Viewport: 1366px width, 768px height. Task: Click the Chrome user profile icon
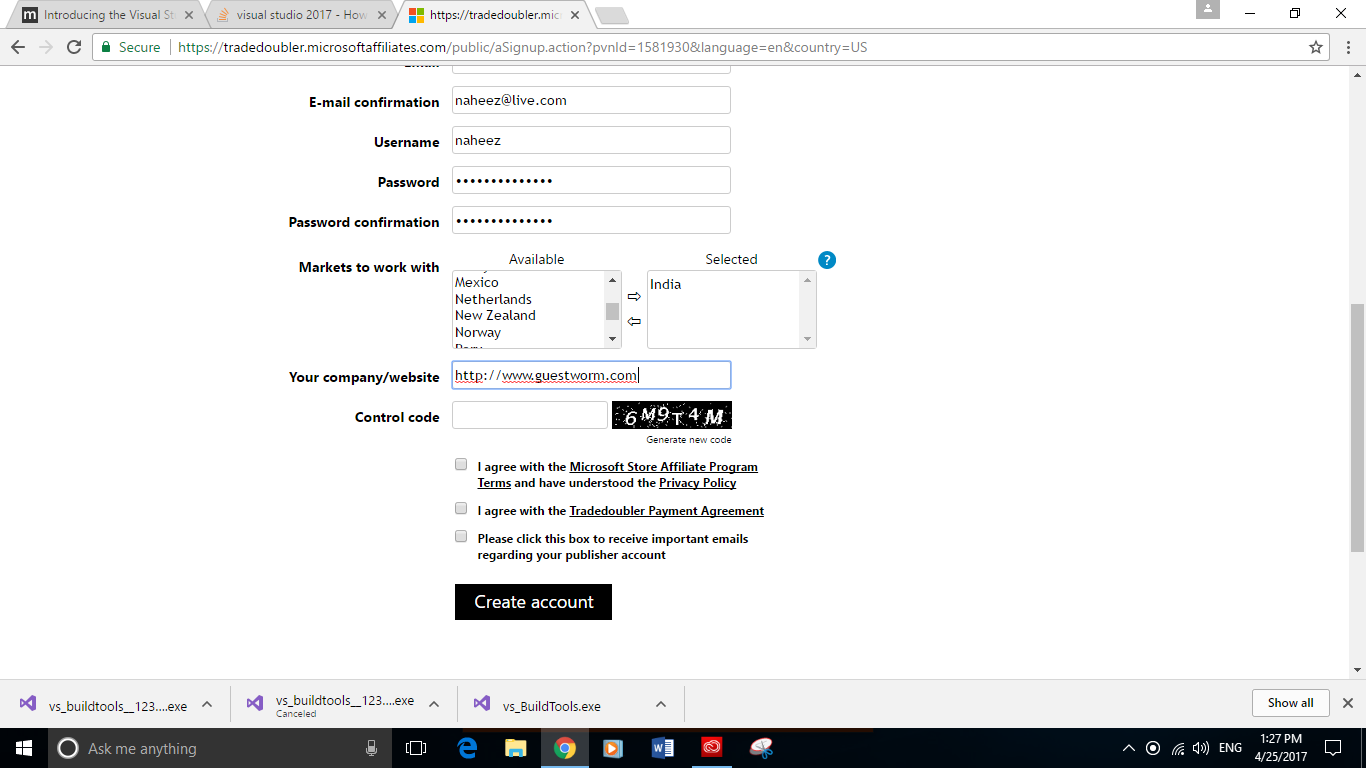pyautogui.click(x=1208, y=9)
